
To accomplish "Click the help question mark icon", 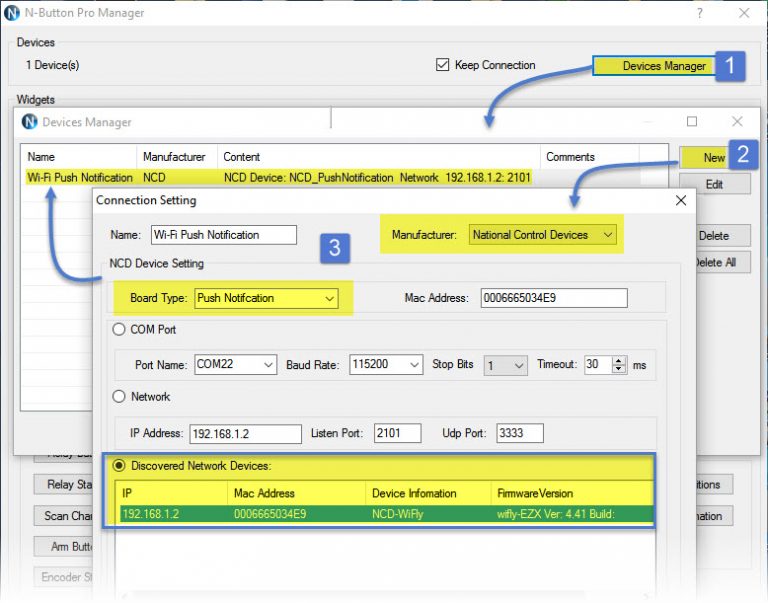I will [x=699, y=13].
